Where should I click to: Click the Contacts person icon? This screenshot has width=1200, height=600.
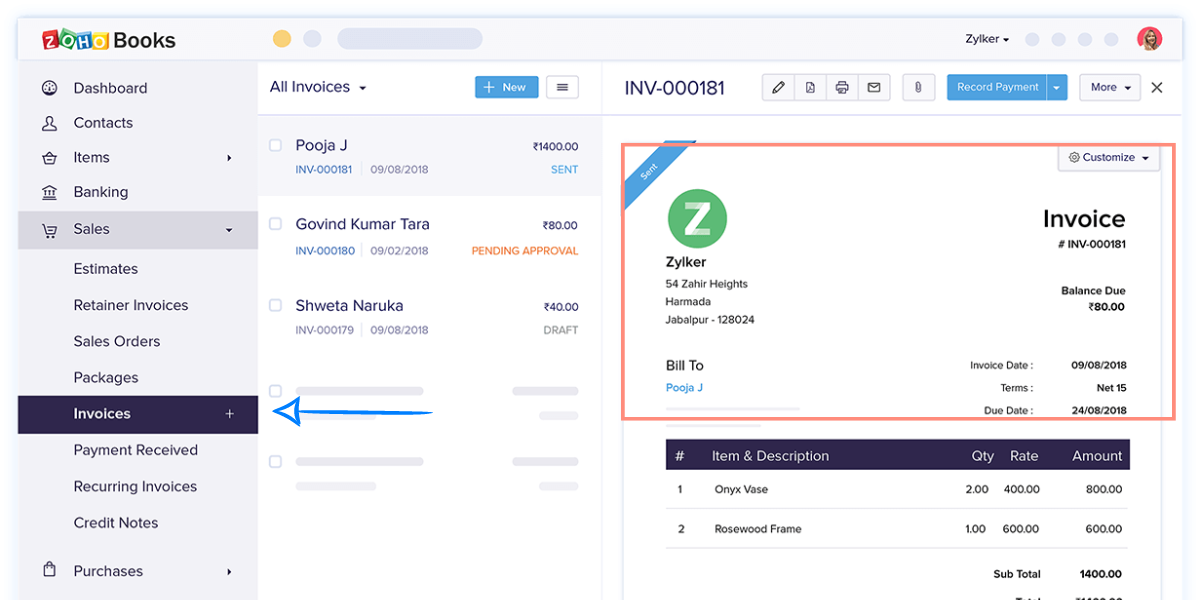49,123
